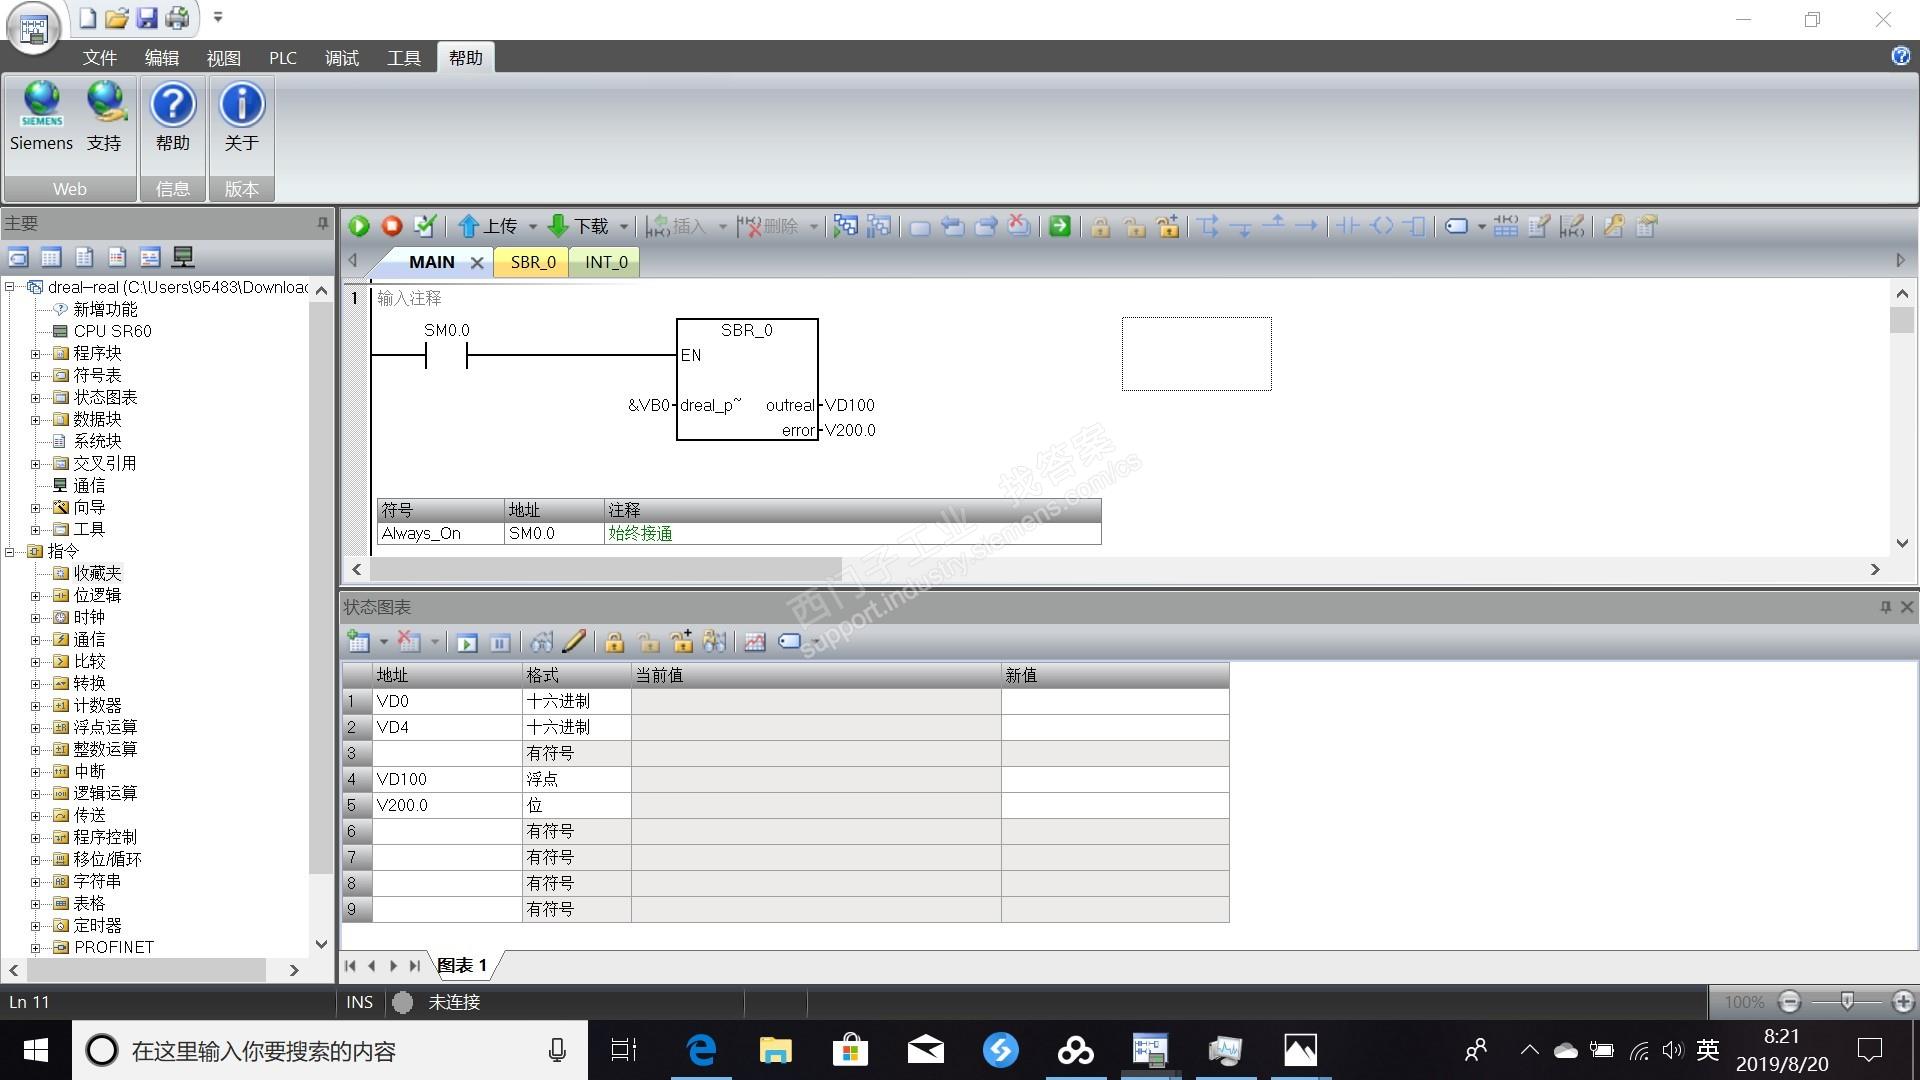Viewport: 1920px width, 1080px height.
Task: Click the Upload (上传) arrow icon
Action: [x=469, y=227]
